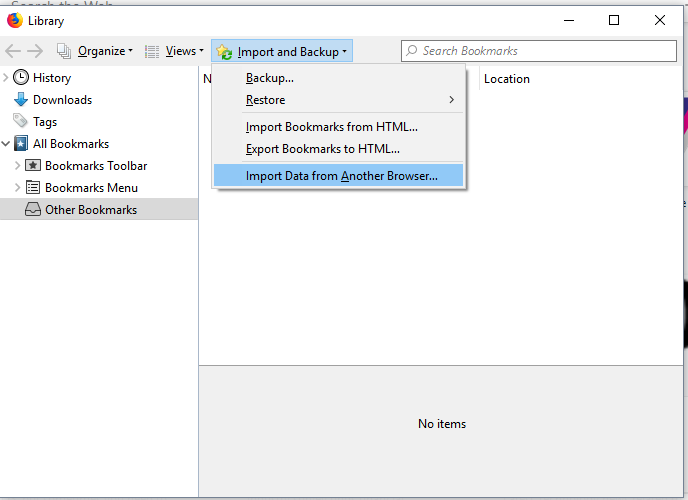
Task: Click the Bookmarks Toolbar star icon
Action: [x=33, y=166]
